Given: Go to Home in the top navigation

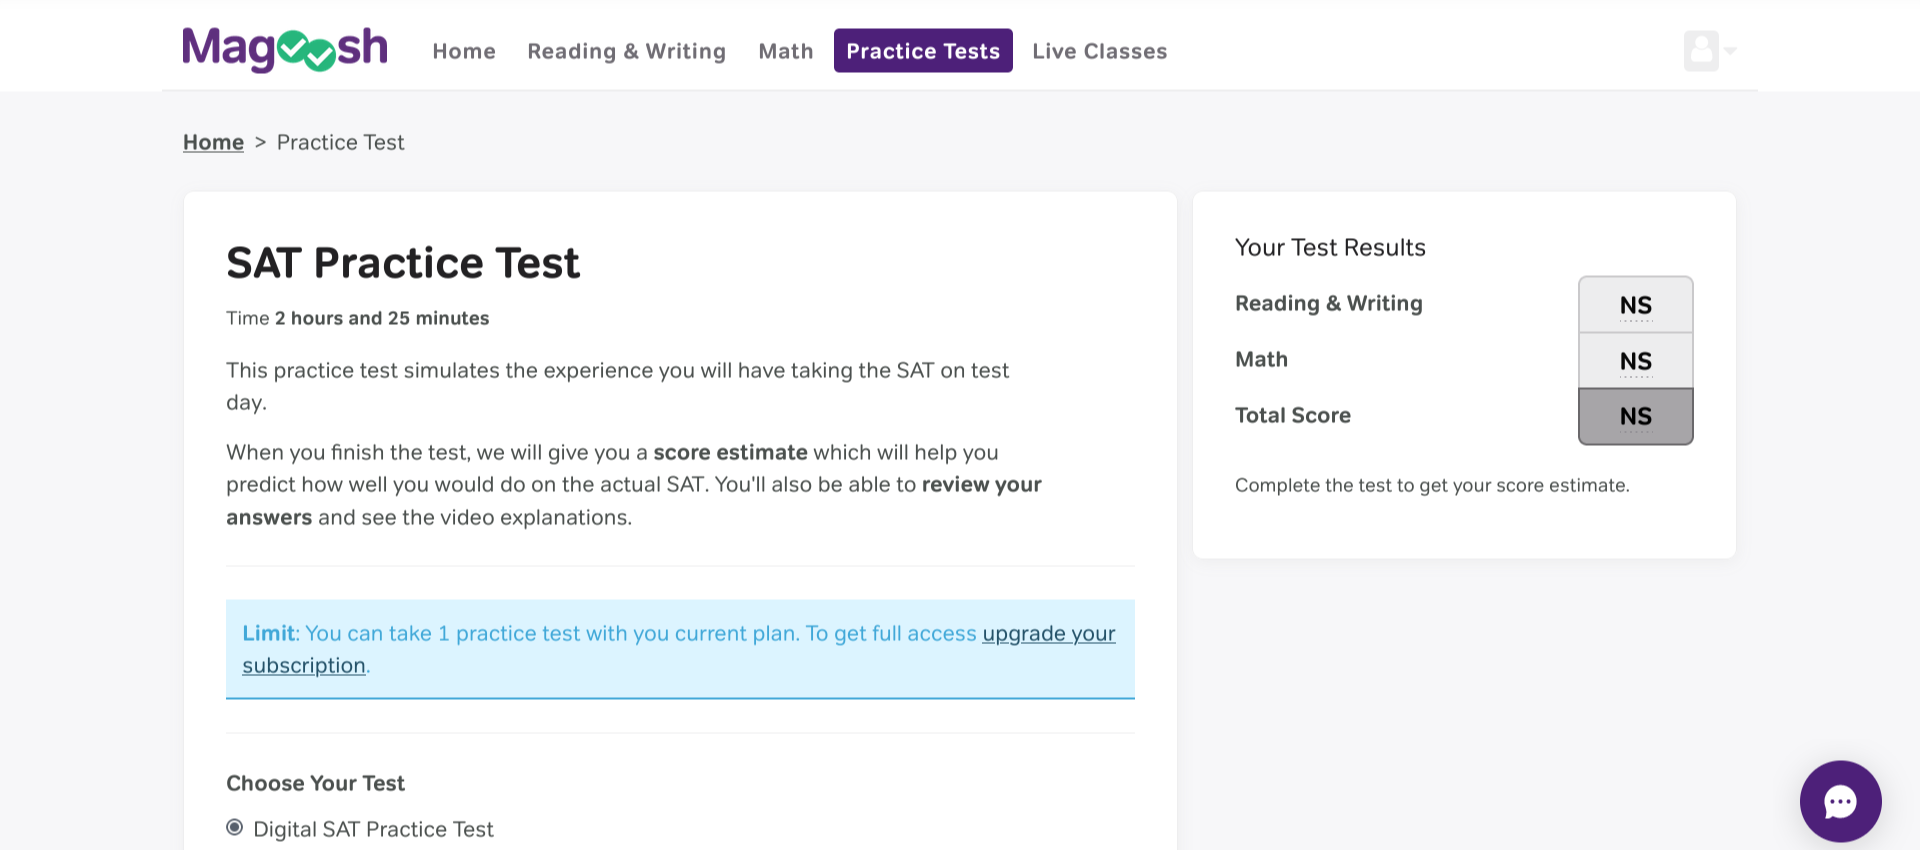Looking at the screenshot, I should click(x=464, y=51).
